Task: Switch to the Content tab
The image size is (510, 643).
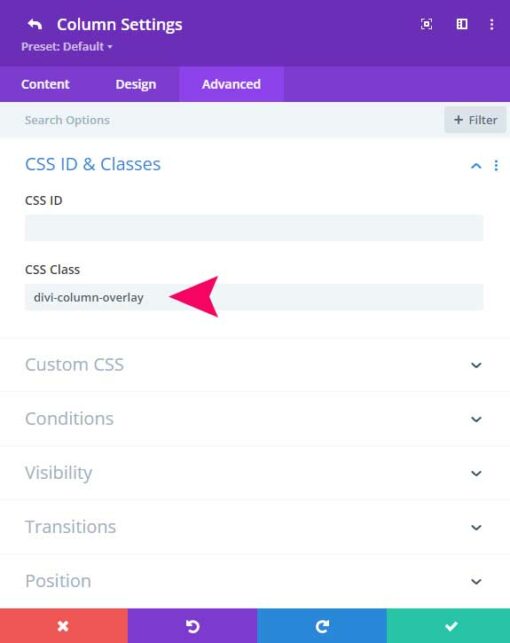Action: click(x=45, y=84)
